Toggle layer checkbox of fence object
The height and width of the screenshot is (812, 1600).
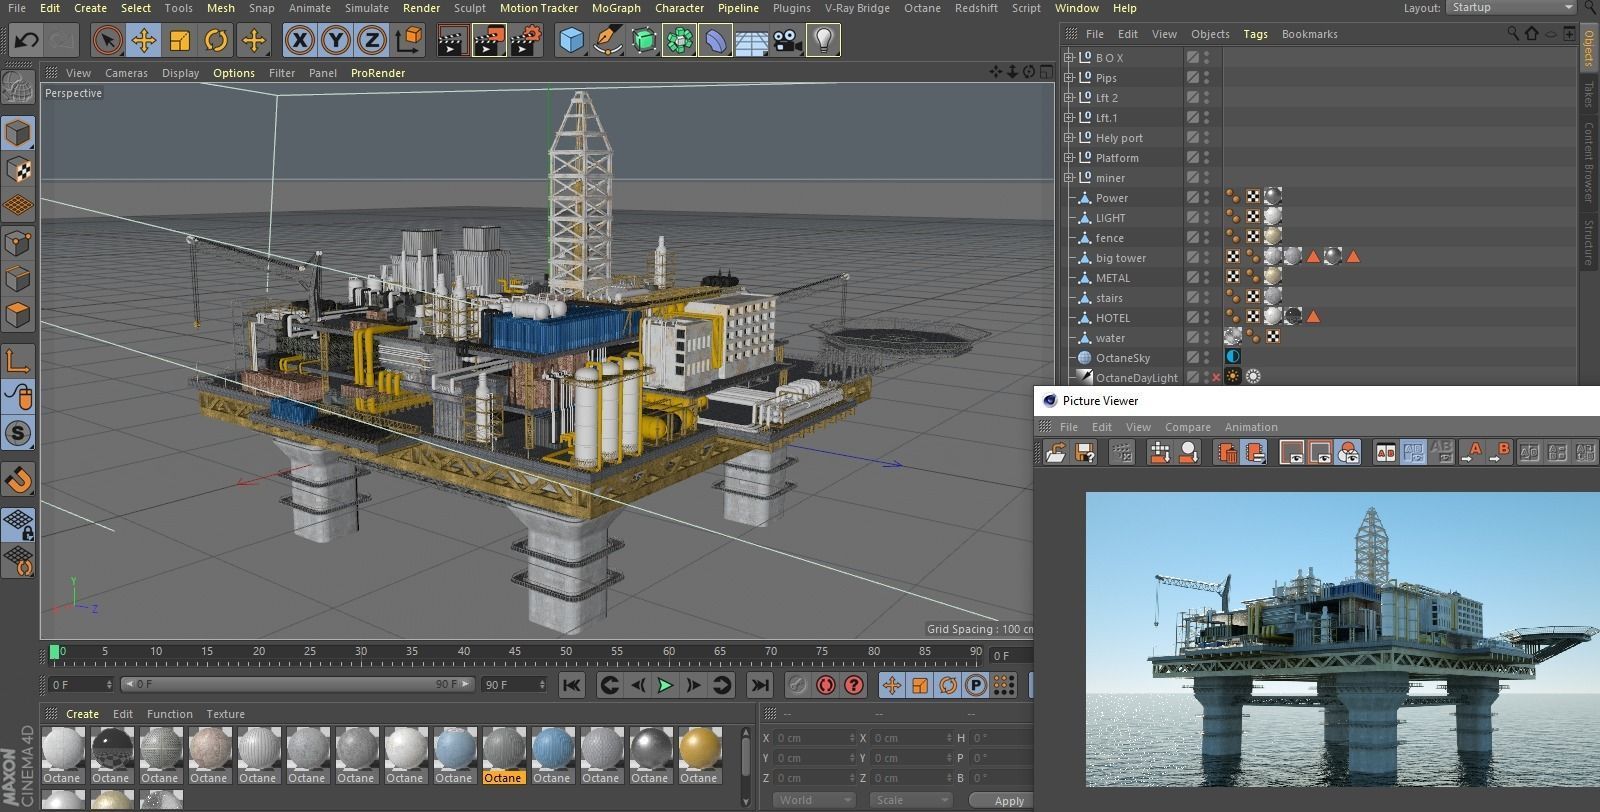1192,238
